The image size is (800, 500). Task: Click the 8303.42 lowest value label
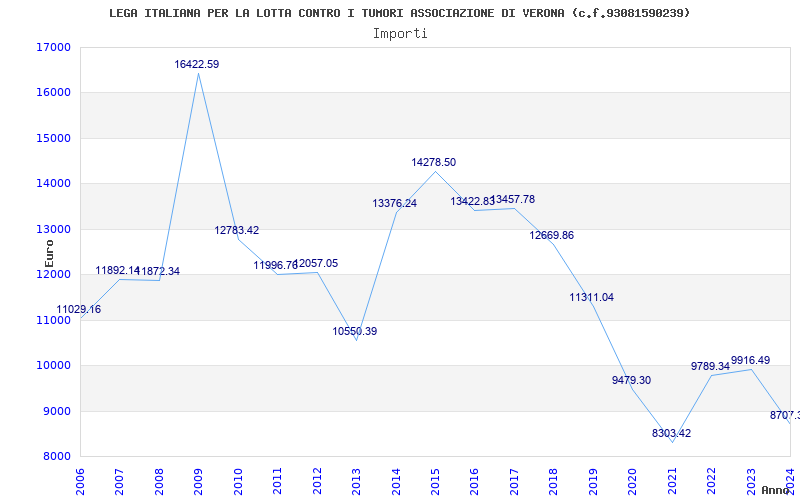671,433
